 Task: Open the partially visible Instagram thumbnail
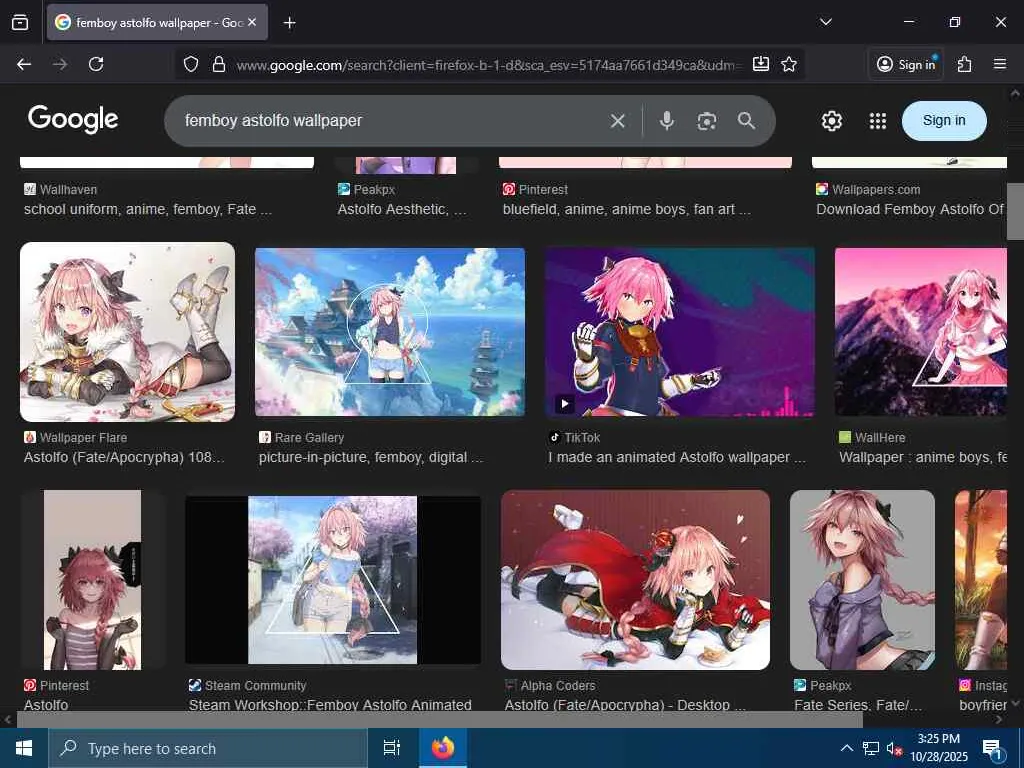click(x=981, y=580)
